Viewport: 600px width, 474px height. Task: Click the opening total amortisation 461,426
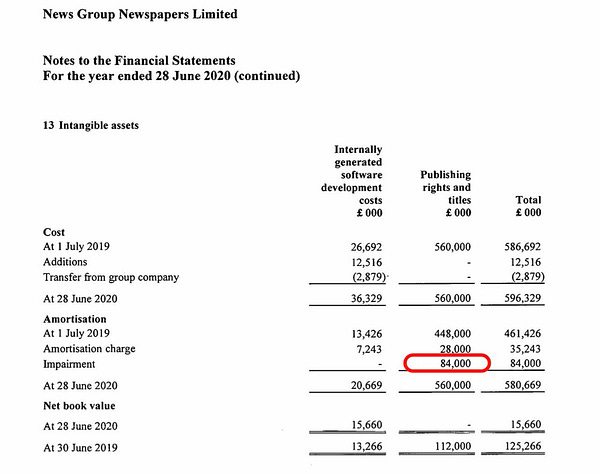click(x=522, y=334)
